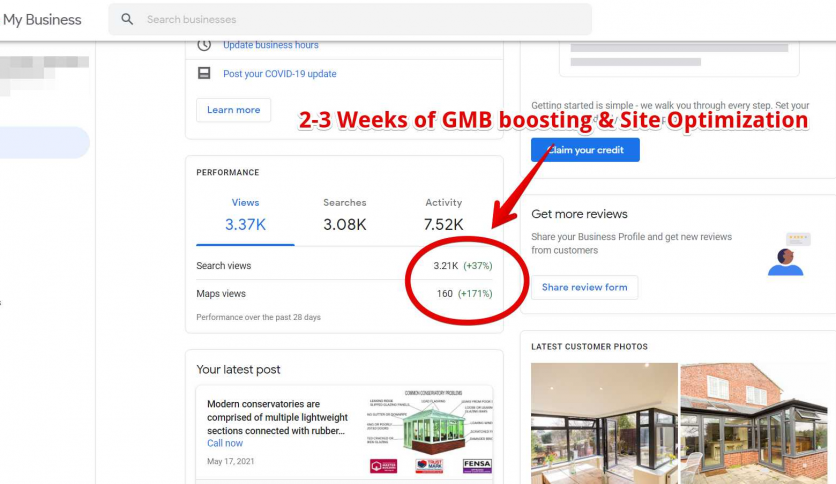
Task: Click the post icon beside COVID-19 update
Action: tap(204, 73)
